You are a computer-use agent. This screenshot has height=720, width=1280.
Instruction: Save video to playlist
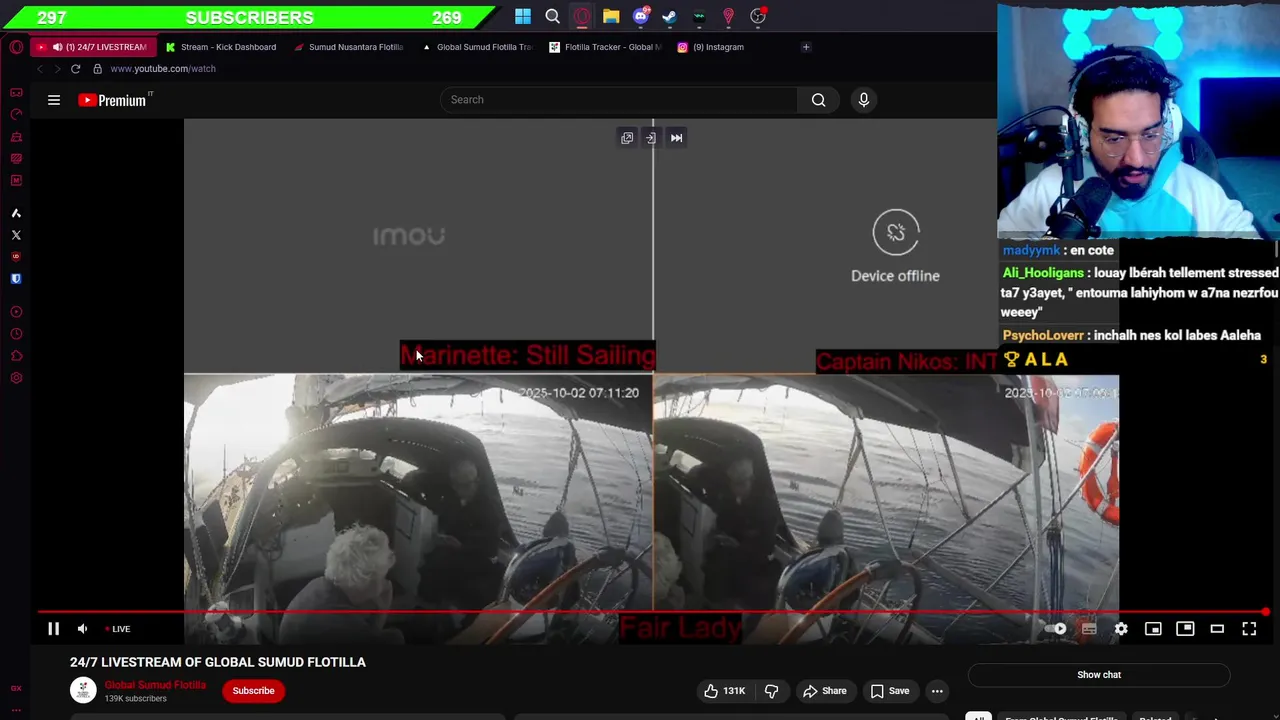click(889, 691)
